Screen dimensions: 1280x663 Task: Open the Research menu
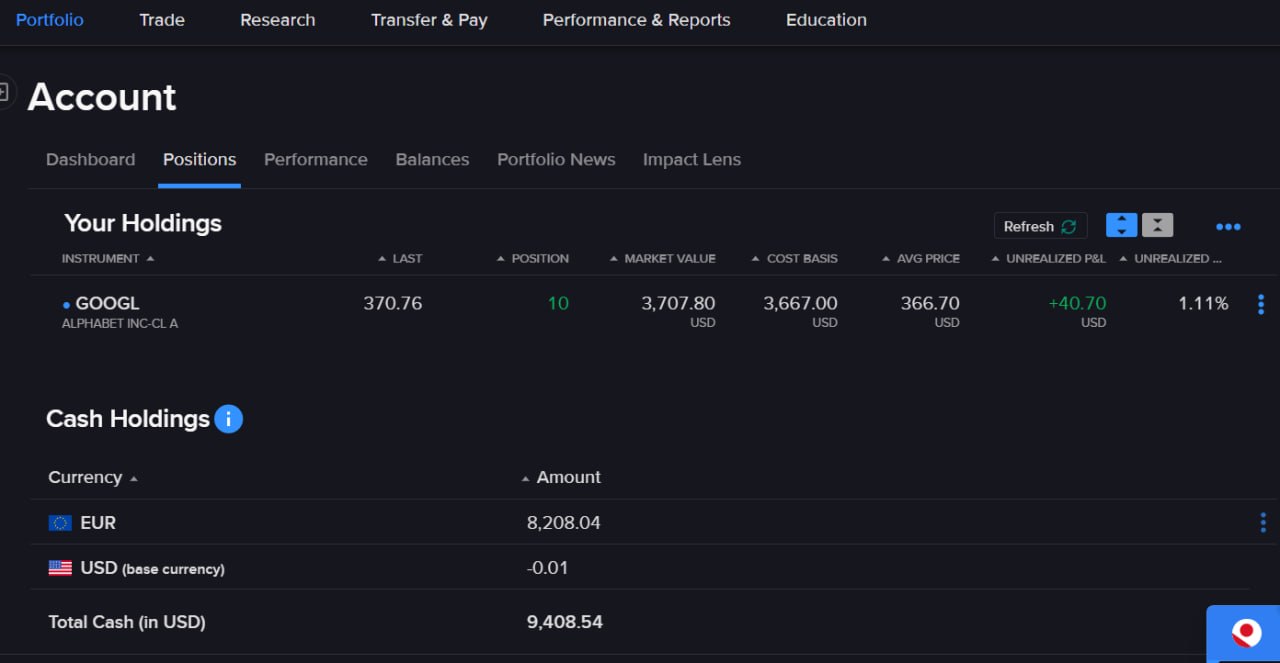coord(278,20)
